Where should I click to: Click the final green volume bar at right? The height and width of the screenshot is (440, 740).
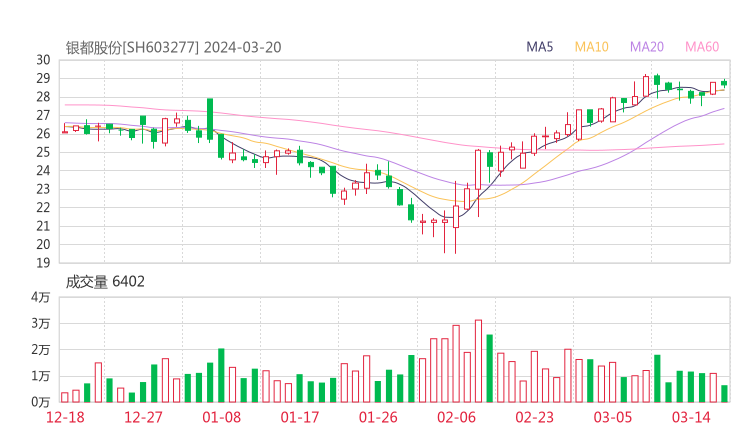(724, 393)
